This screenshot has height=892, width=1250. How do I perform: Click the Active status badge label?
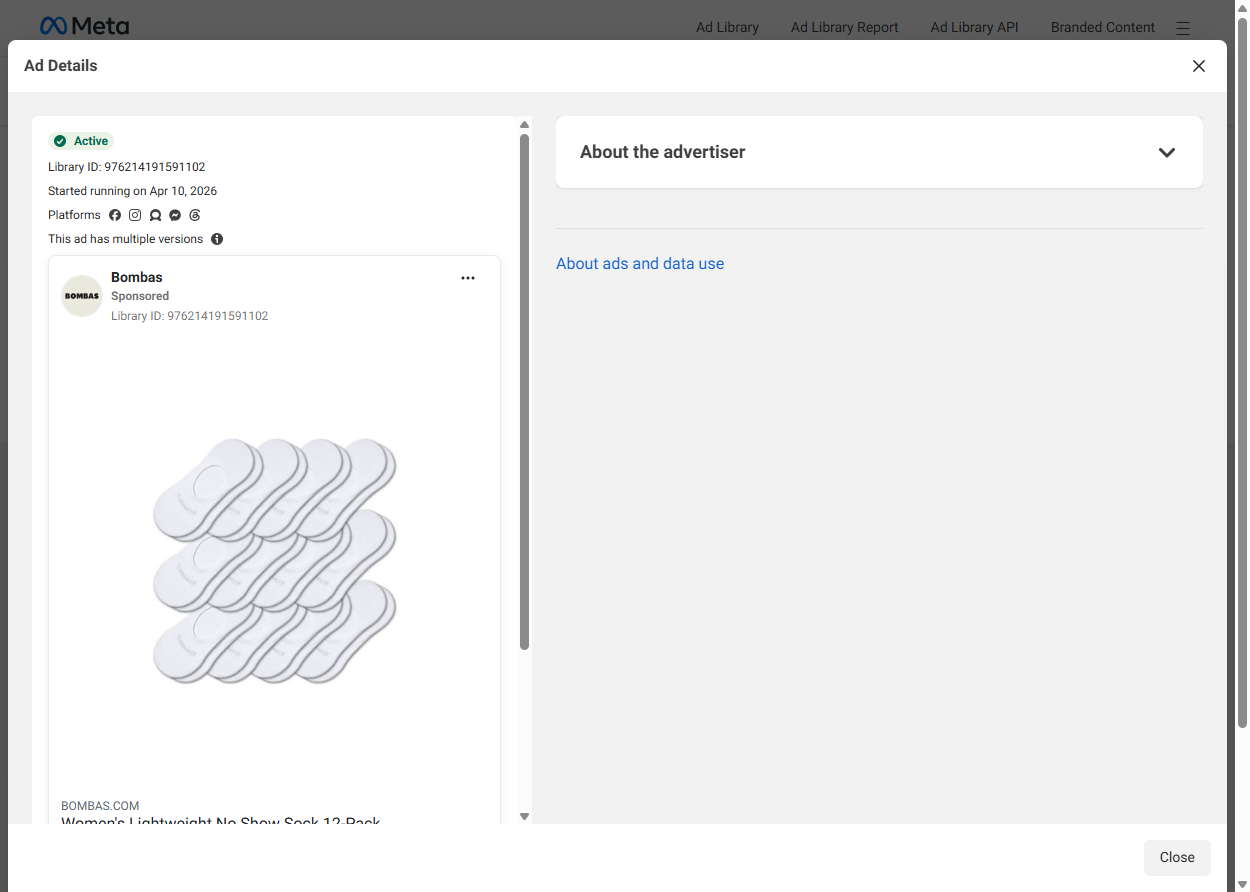[91, 141]
